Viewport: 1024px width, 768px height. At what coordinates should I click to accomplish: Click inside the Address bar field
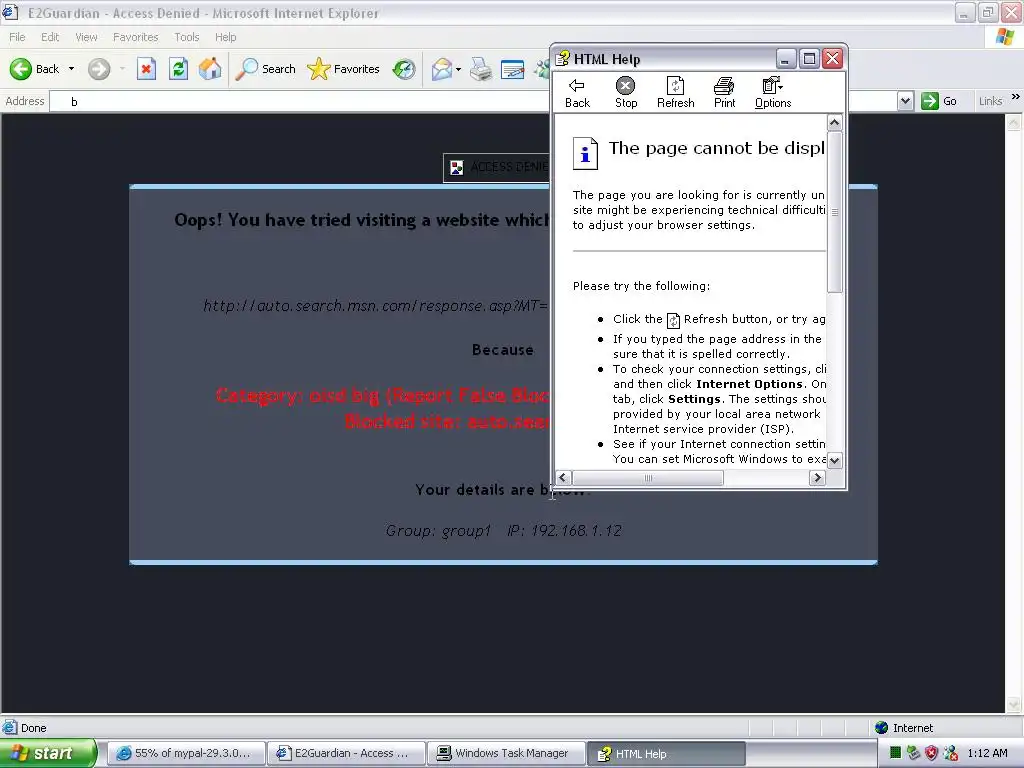click(x=300, y=101)
